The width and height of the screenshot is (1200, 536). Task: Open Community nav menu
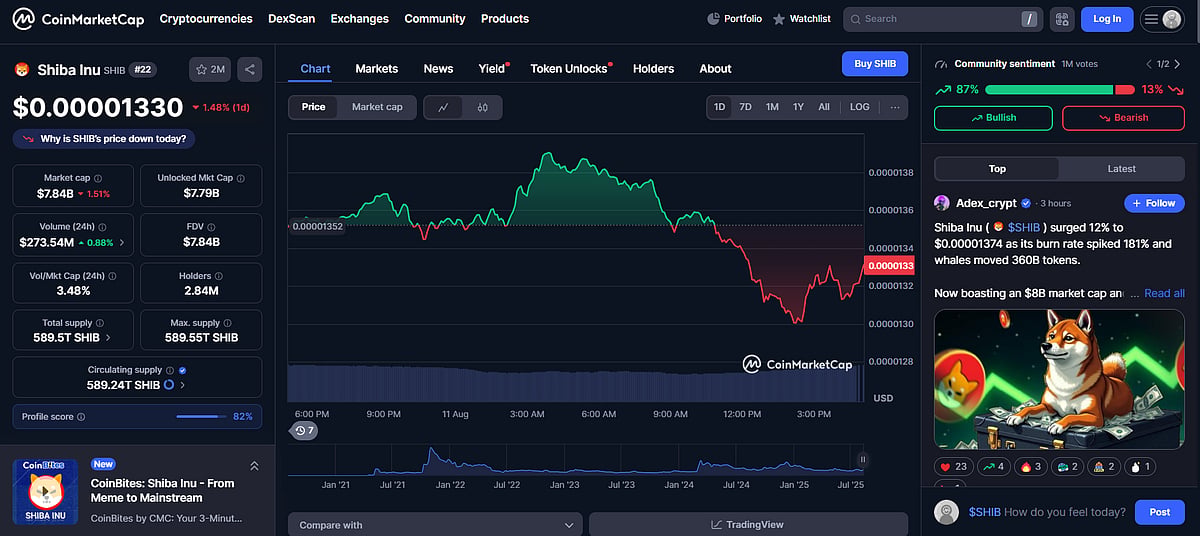pyautogui.click(x=435, y=18)
